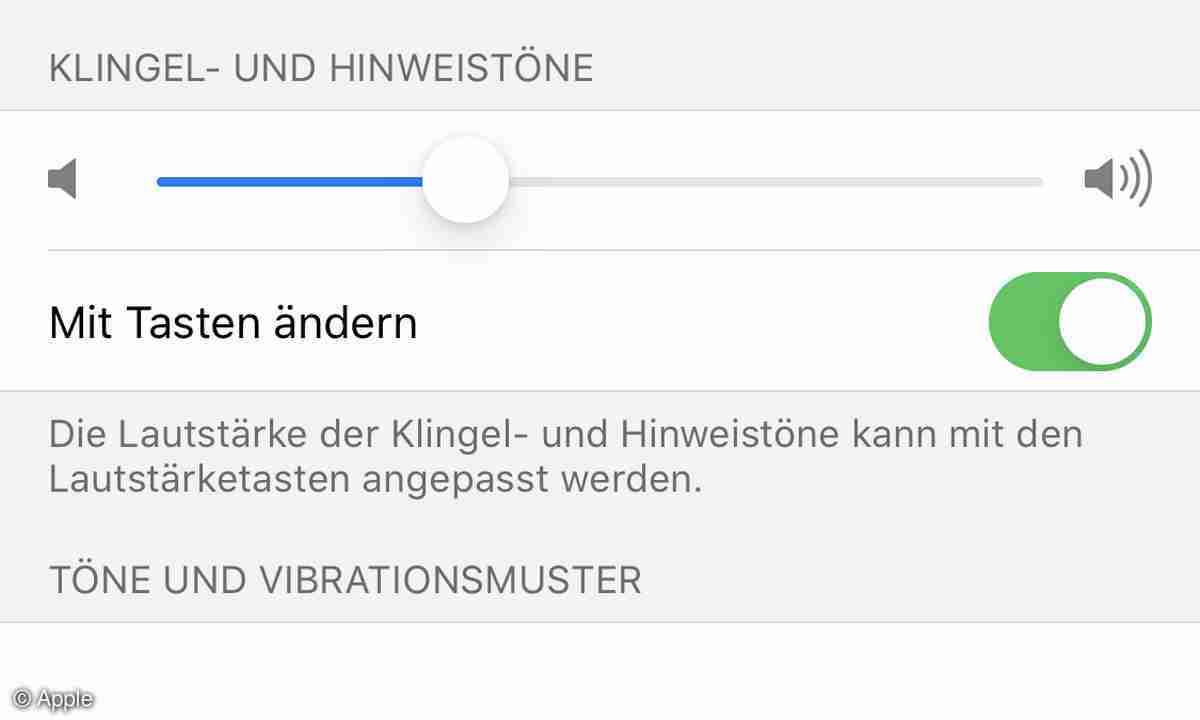
Task: Click the © Apple watermark
Action: point(53,699)
